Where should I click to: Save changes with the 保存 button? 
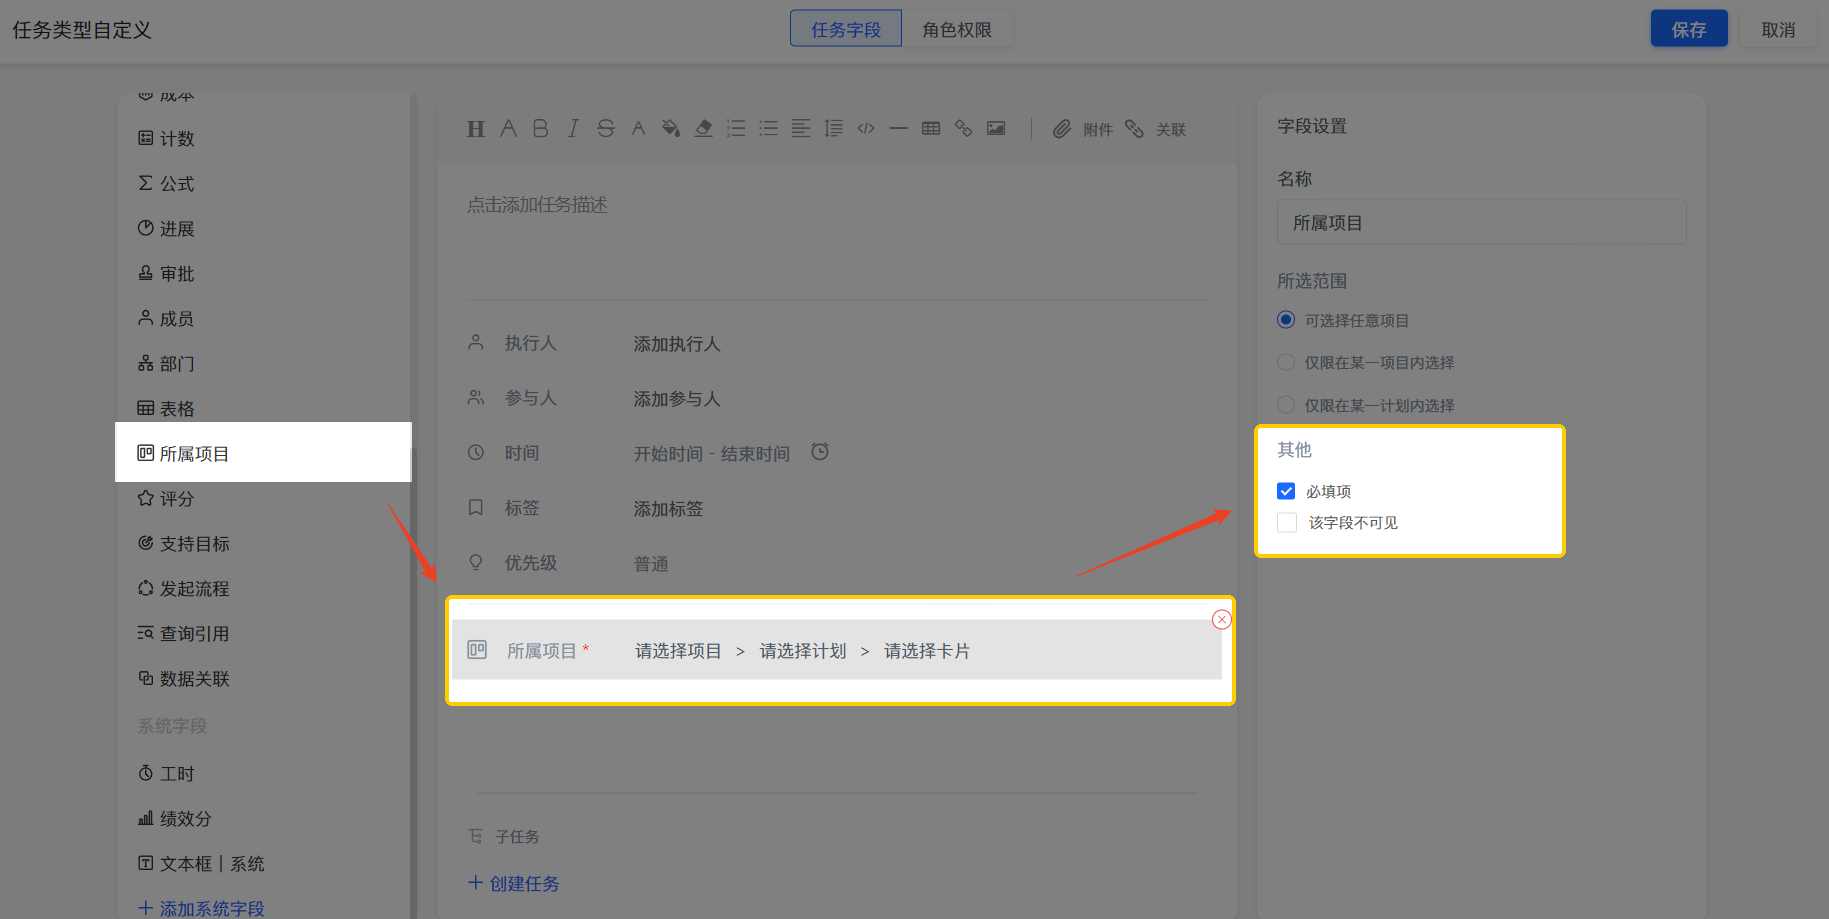(x=1689, y=29)
